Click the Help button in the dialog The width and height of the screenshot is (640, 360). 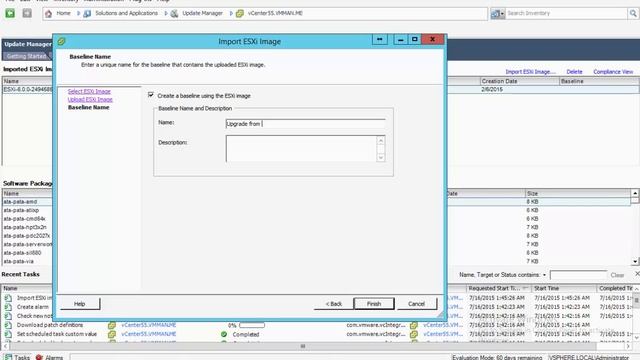(80, 304)
